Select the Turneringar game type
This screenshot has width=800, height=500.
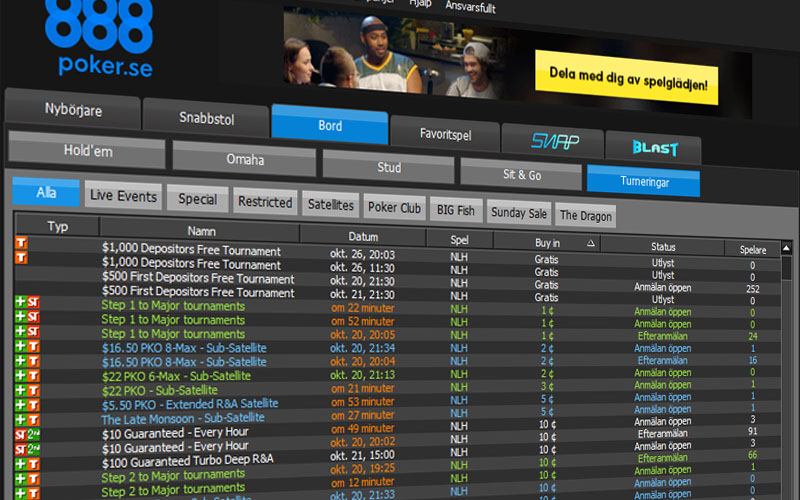(644, 181)
